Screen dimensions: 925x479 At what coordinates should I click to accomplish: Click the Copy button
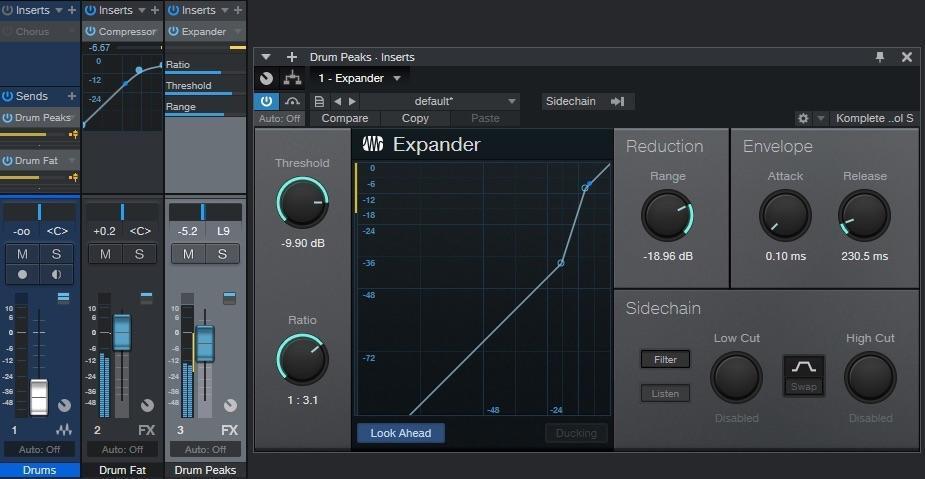click(415, 119)
